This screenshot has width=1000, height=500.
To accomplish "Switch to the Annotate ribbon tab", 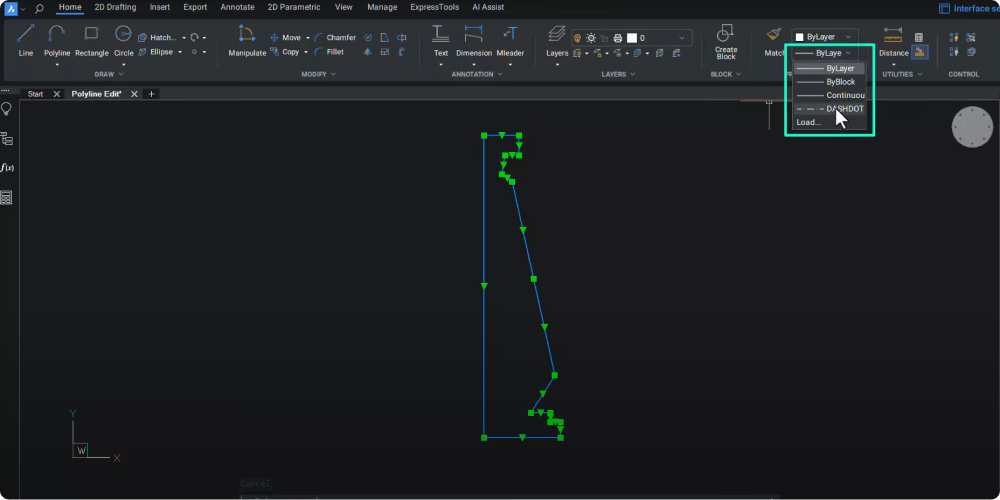I will (x=237, y=7).
